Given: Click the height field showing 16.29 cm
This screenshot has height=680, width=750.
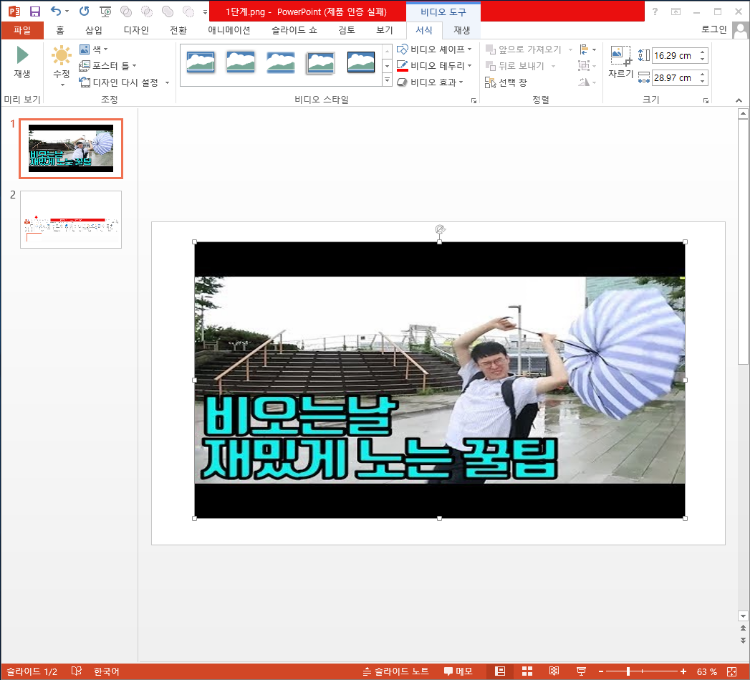Looking at the screenshot, I should (x=674, y=55).
